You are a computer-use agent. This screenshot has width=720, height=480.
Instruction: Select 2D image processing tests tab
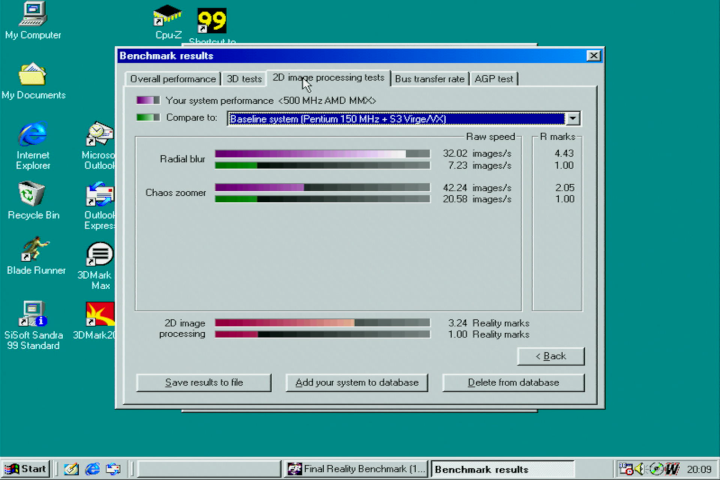(x=328, y=78)
